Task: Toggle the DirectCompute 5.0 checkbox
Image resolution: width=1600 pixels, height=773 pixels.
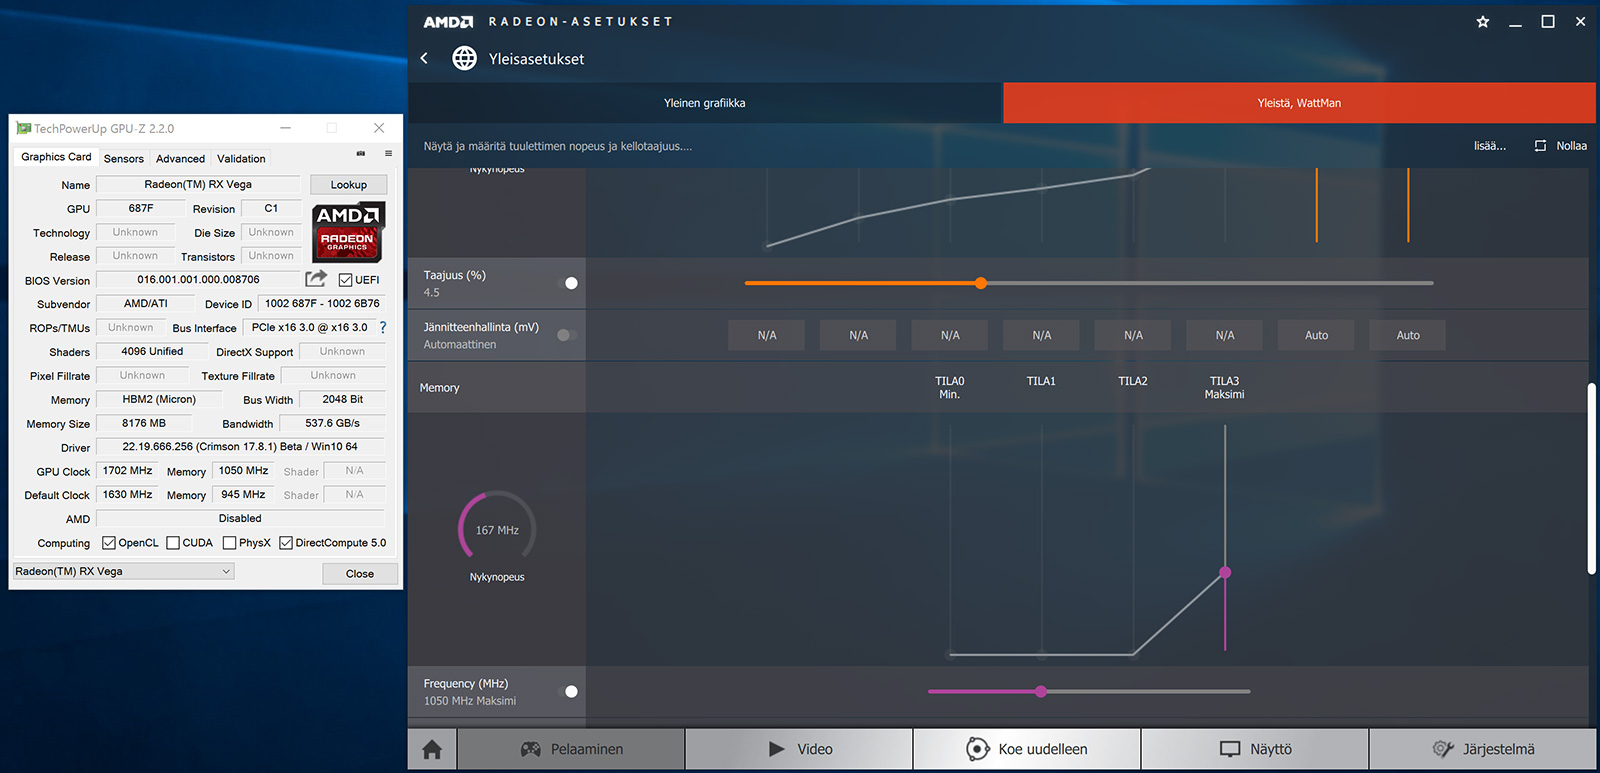Action: 286,543
